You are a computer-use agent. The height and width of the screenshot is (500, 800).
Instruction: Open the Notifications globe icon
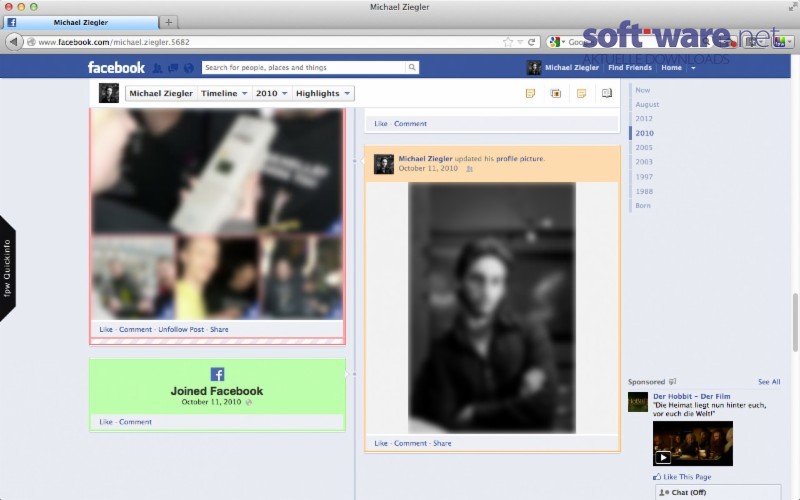coord(189,67)
